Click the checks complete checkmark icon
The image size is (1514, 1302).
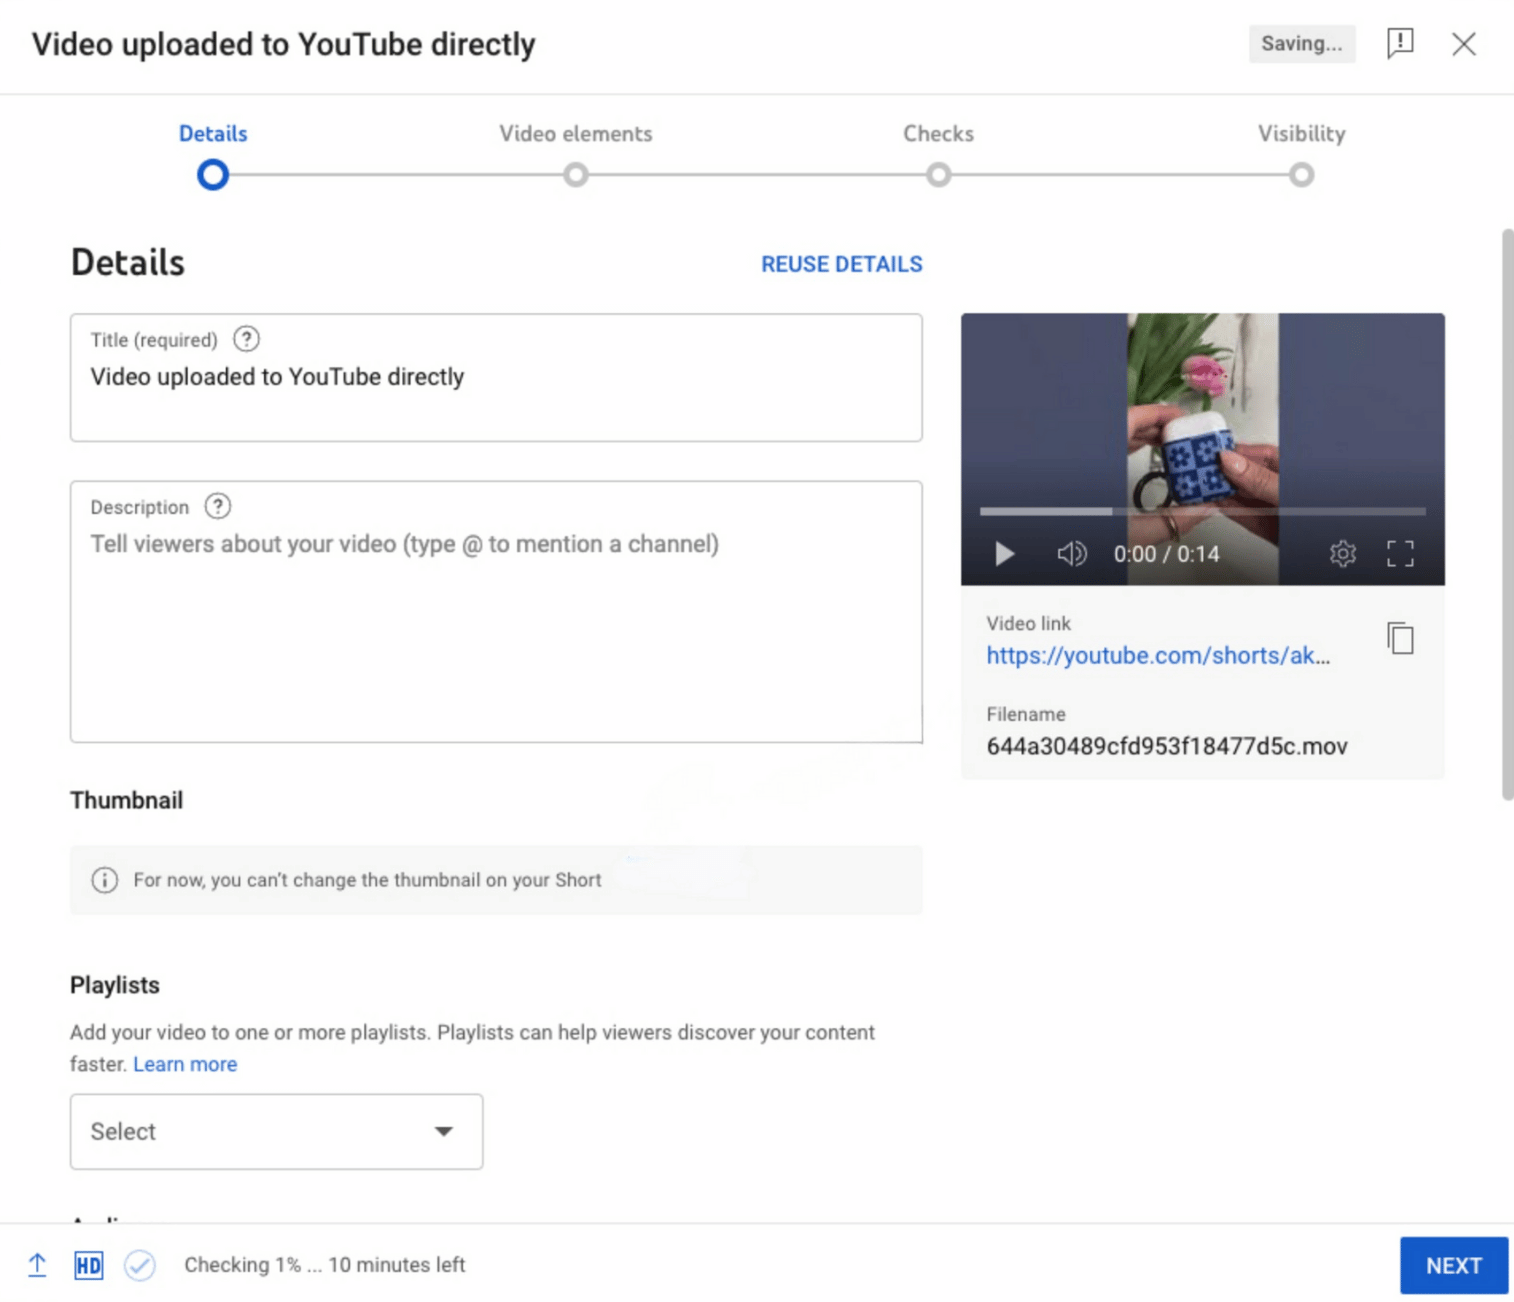140,1265
